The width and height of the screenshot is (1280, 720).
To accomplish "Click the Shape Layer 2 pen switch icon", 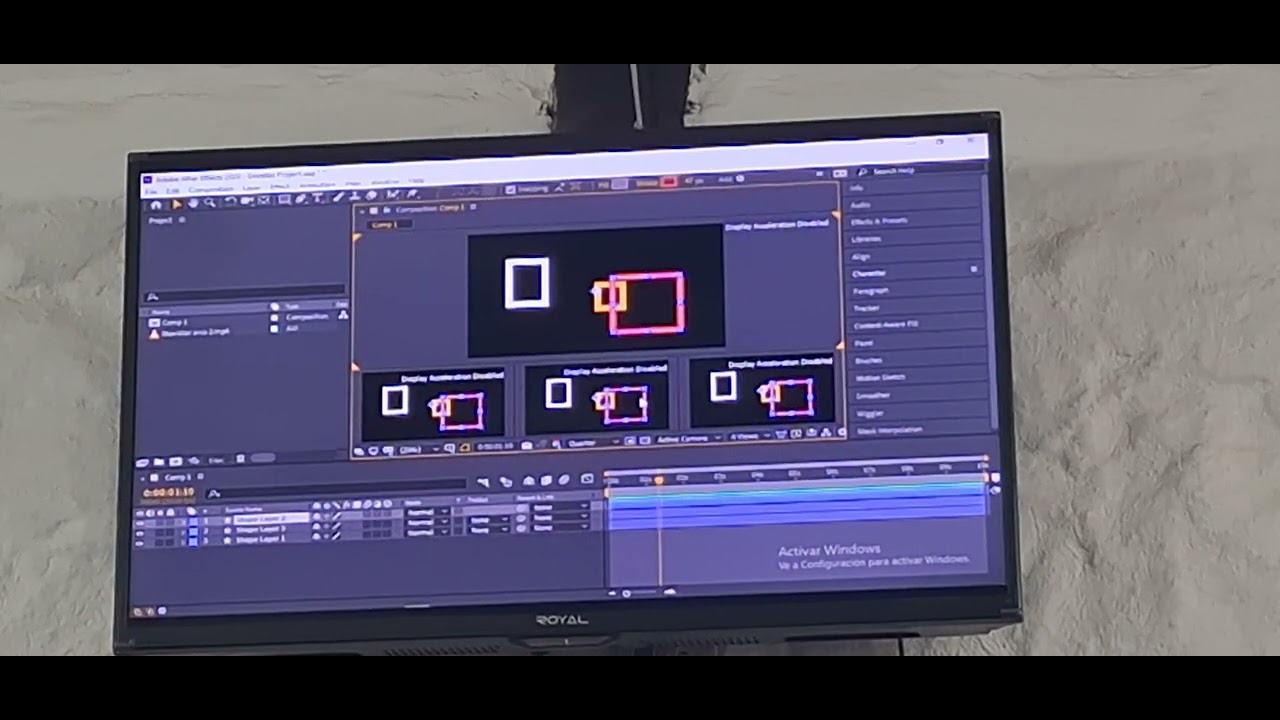I will [x=336, y=517].
